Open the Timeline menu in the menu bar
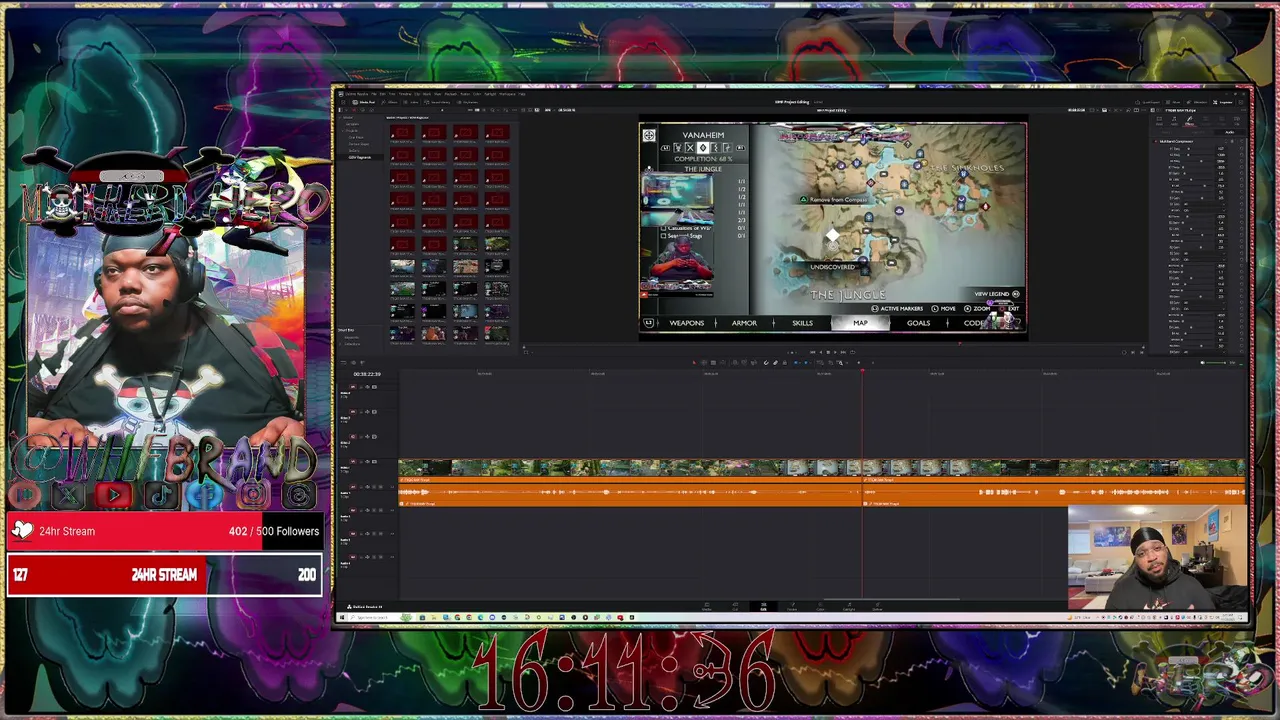Screen dimensions: 1280x720 [x=405, y=94]
